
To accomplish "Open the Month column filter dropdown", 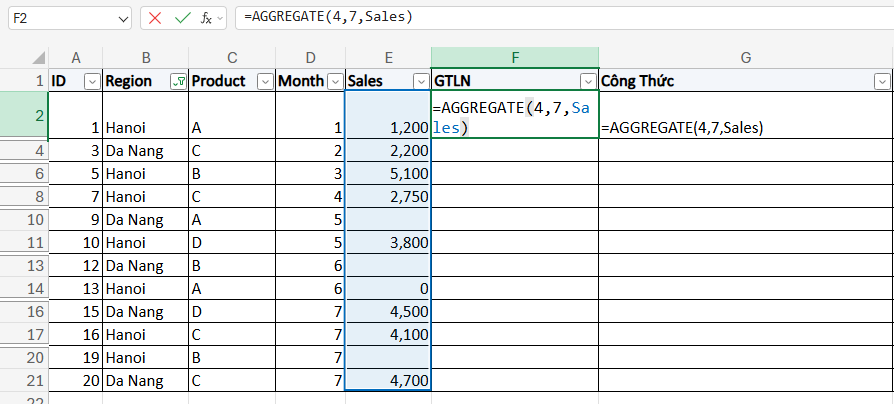I will (334, 81).
